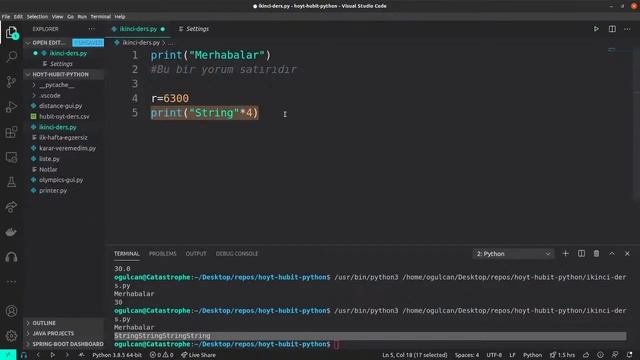Kill terminal with the trash icon

pyautogui.click(x=596, y=253)
